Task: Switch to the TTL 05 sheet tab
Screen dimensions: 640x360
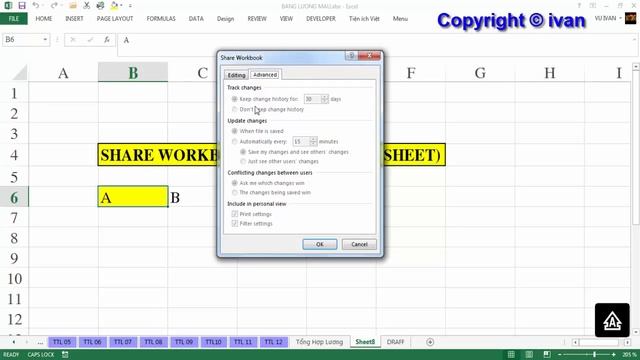Action: click(62, 342)
